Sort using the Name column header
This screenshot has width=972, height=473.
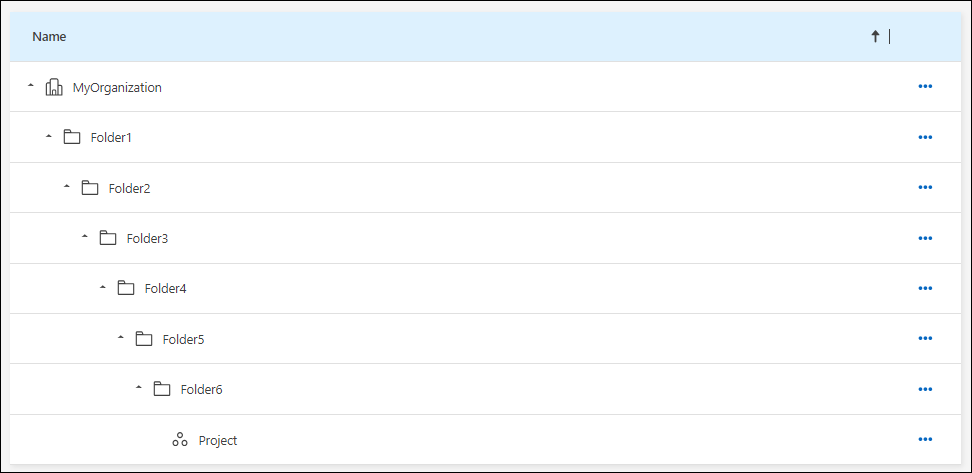click(x=49, y=37)
